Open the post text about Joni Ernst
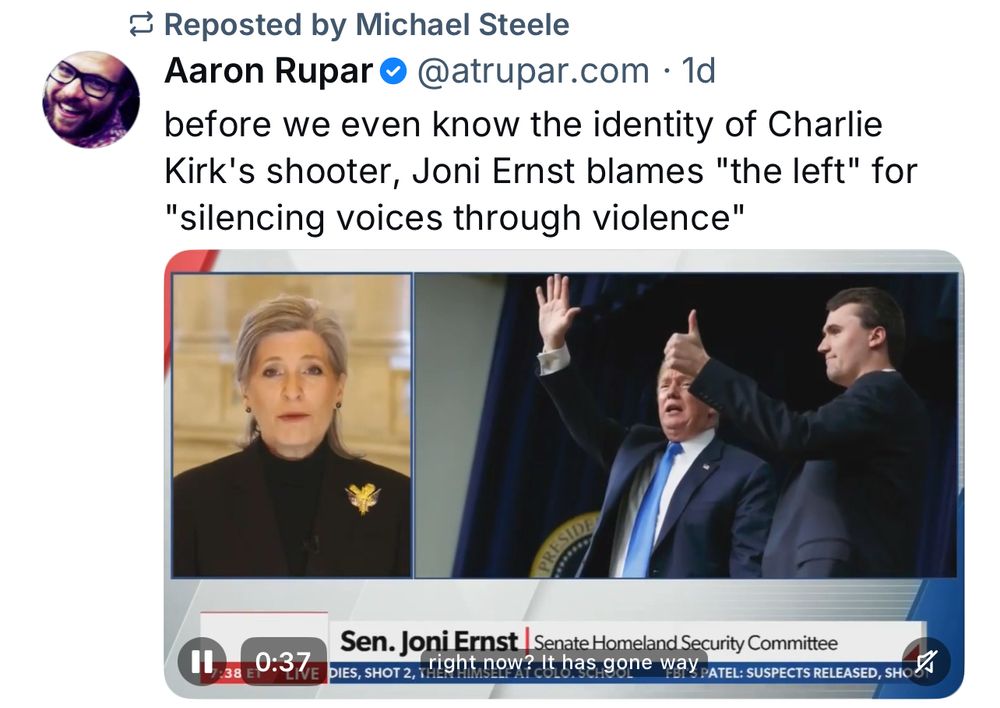The height and width of the screenshot is (708, 1000). click(540, 171)
